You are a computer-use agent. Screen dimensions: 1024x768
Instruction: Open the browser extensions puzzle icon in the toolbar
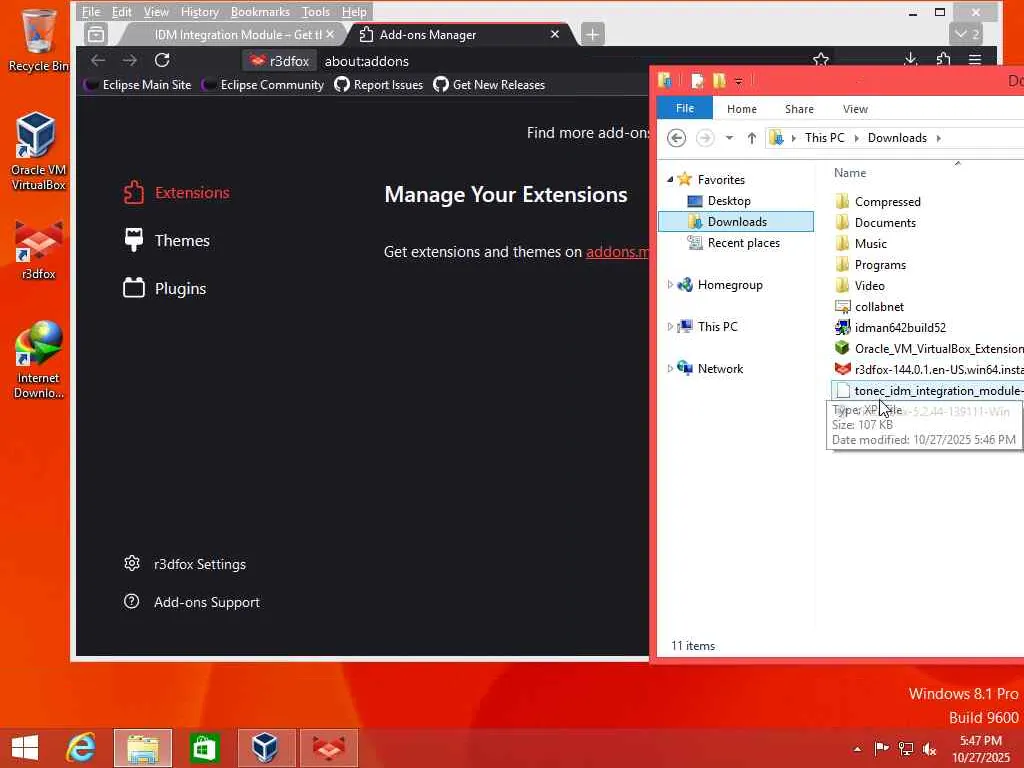pyautogui.click(x=943, y=60)
